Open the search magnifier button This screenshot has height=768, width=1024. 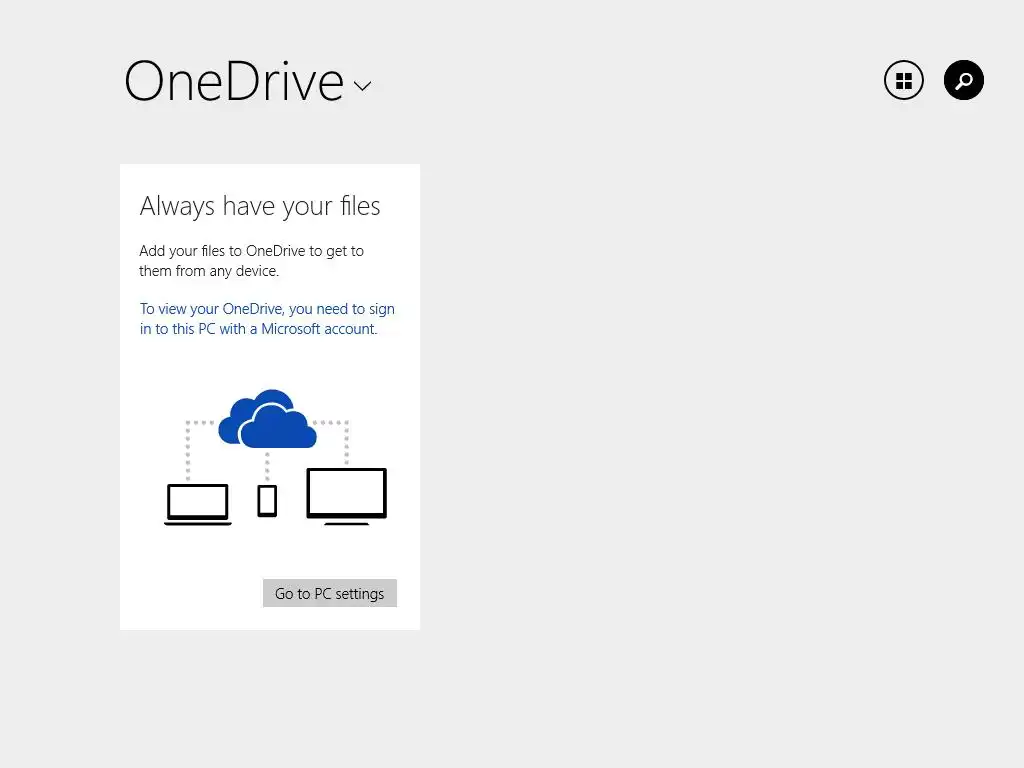coord(963,80)
